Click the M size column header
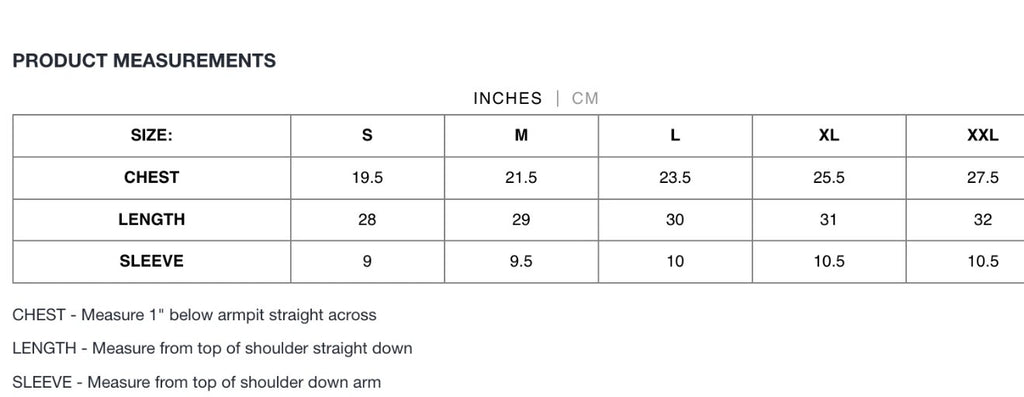1024x397 pixels. pyautogui.click(x=521, y=136)
